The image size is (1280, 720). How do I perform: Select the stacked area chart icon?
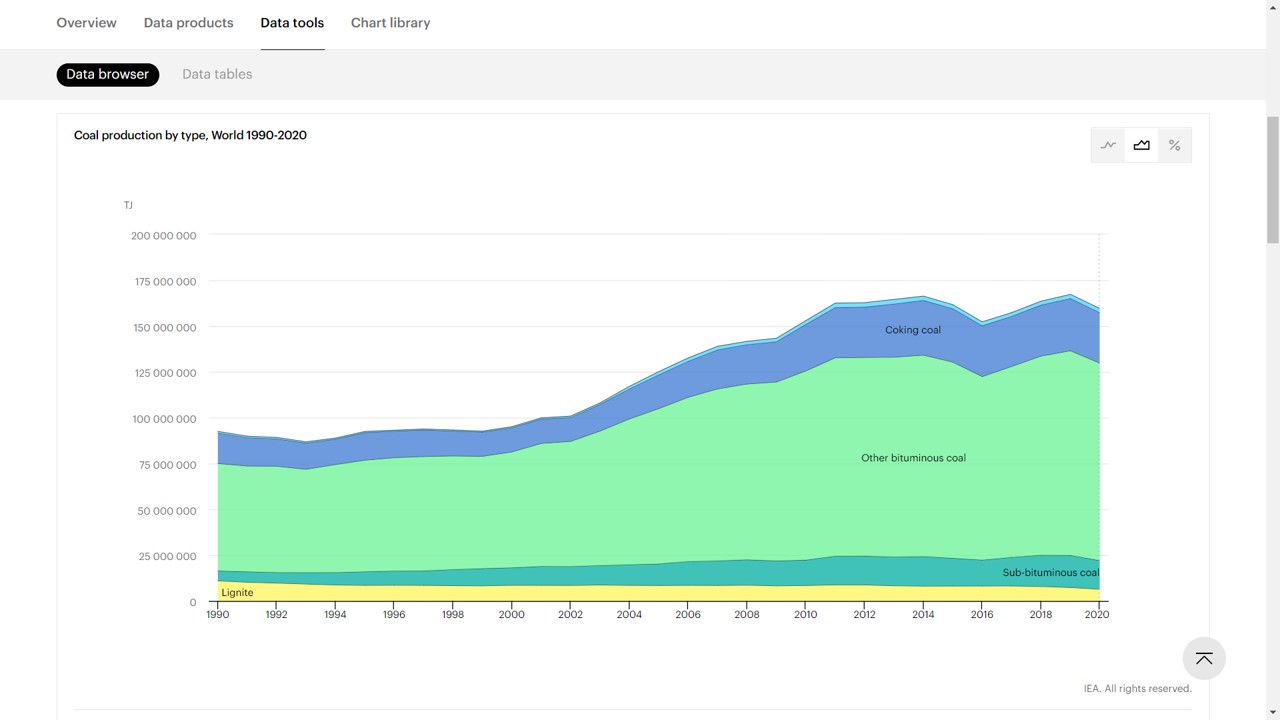pyautogui.click(x=1141, y=145)
